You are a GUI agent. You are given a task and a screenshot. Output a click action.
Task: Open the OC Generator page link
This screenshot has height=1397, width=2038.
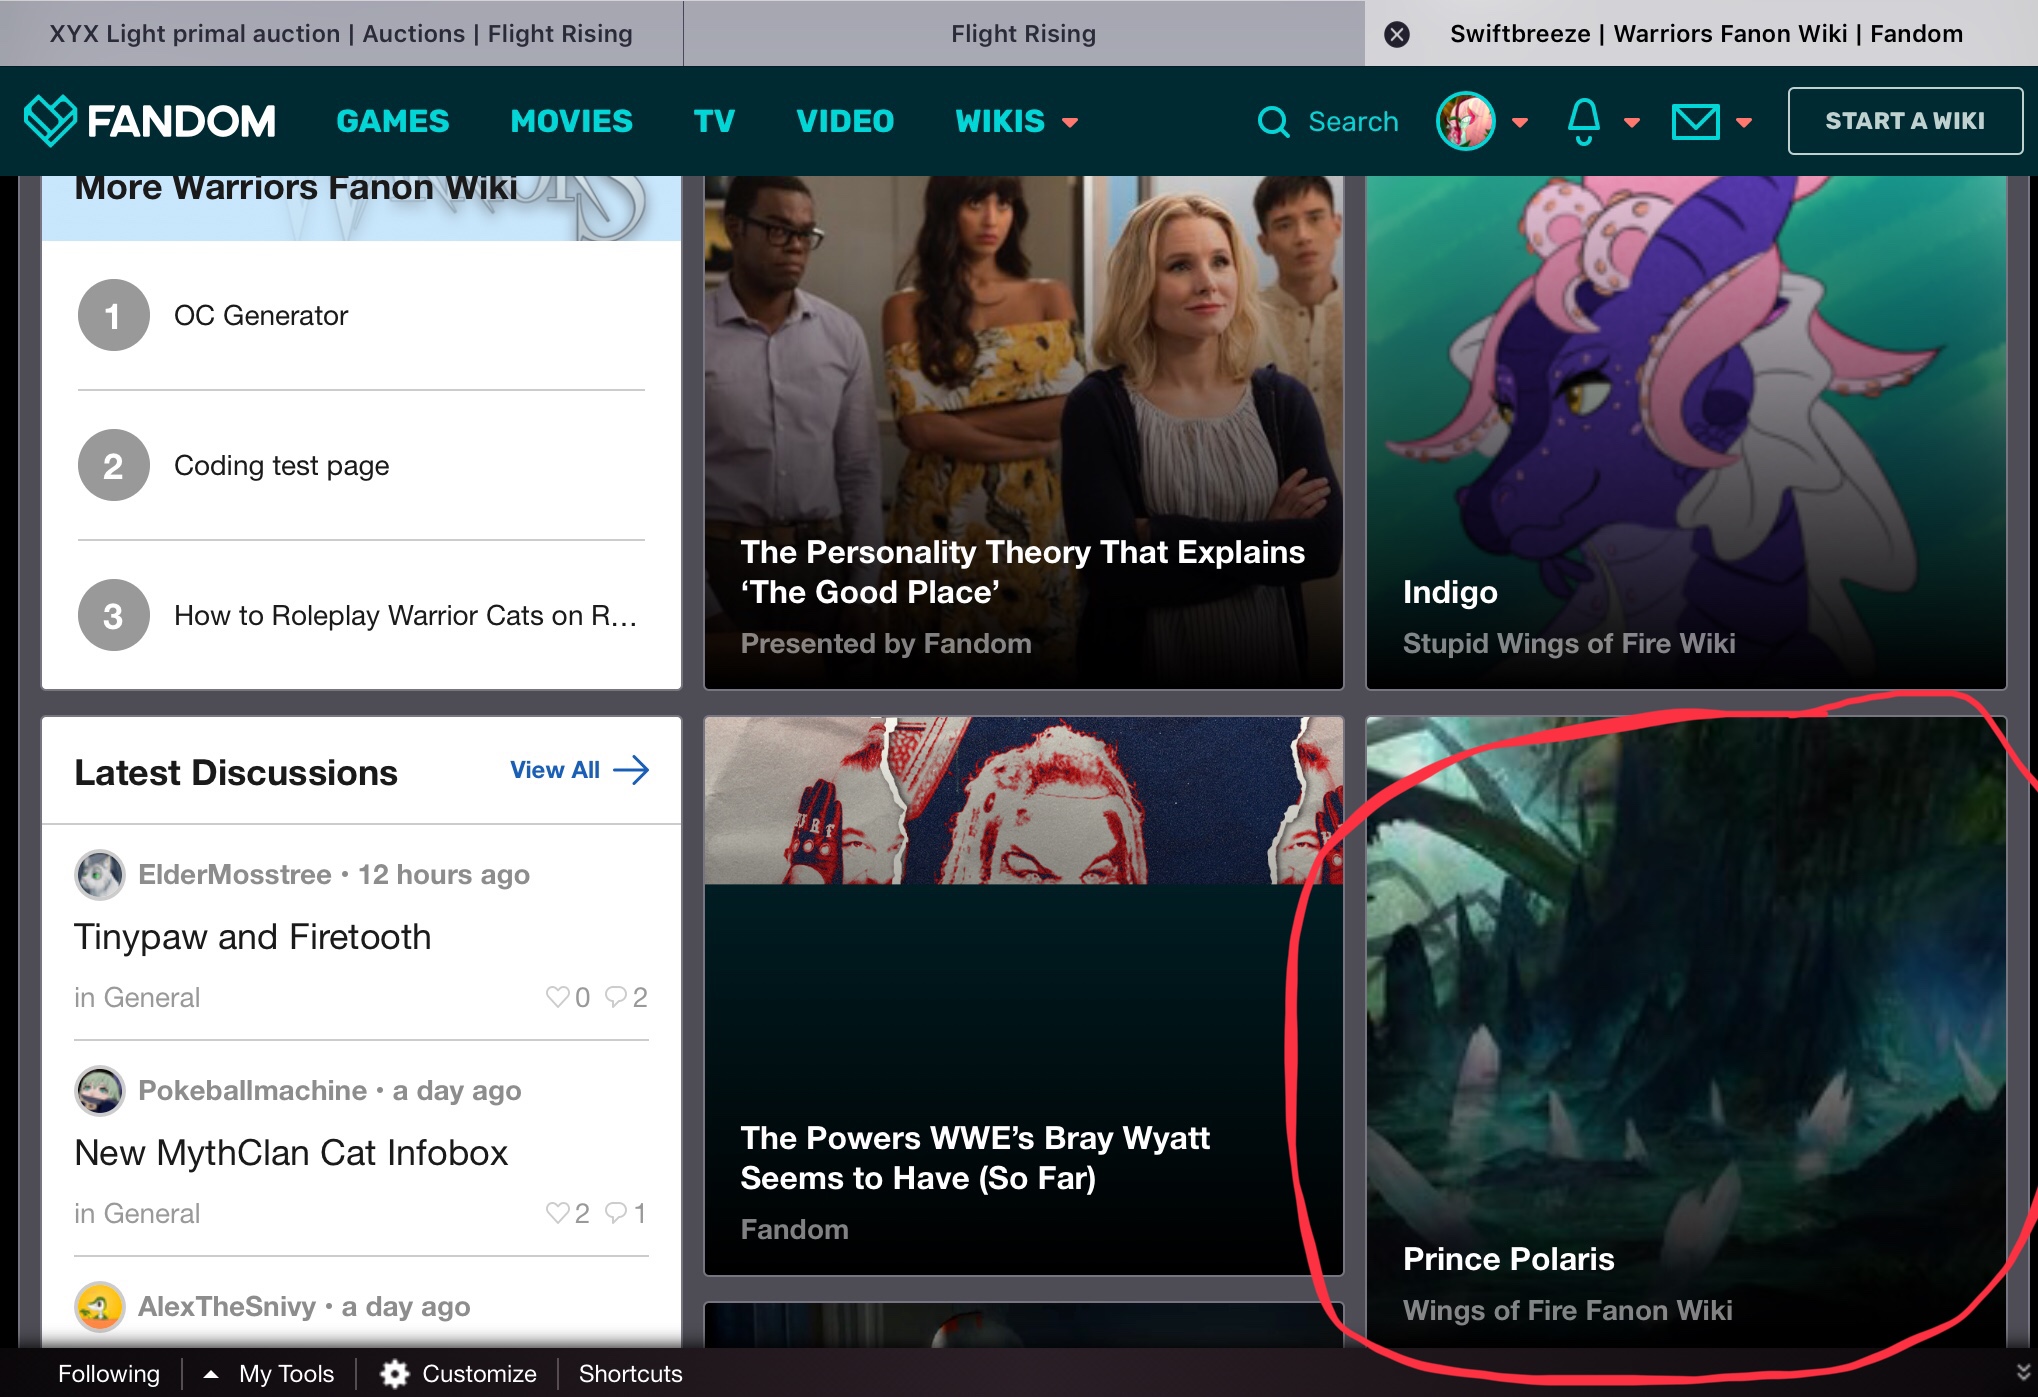pyautogui.click(x=261, y=316)
